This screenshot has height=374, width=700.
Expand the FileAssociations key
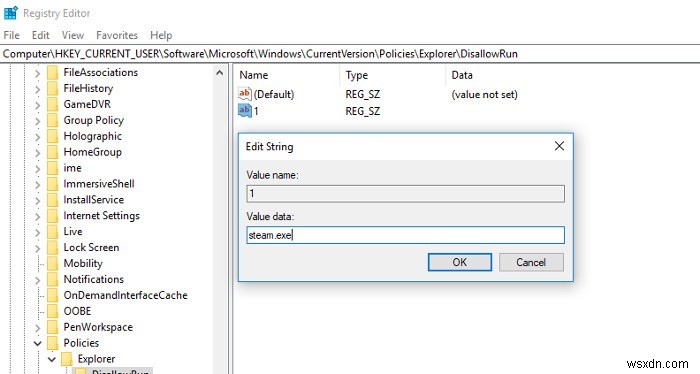[x=38, y=73]
